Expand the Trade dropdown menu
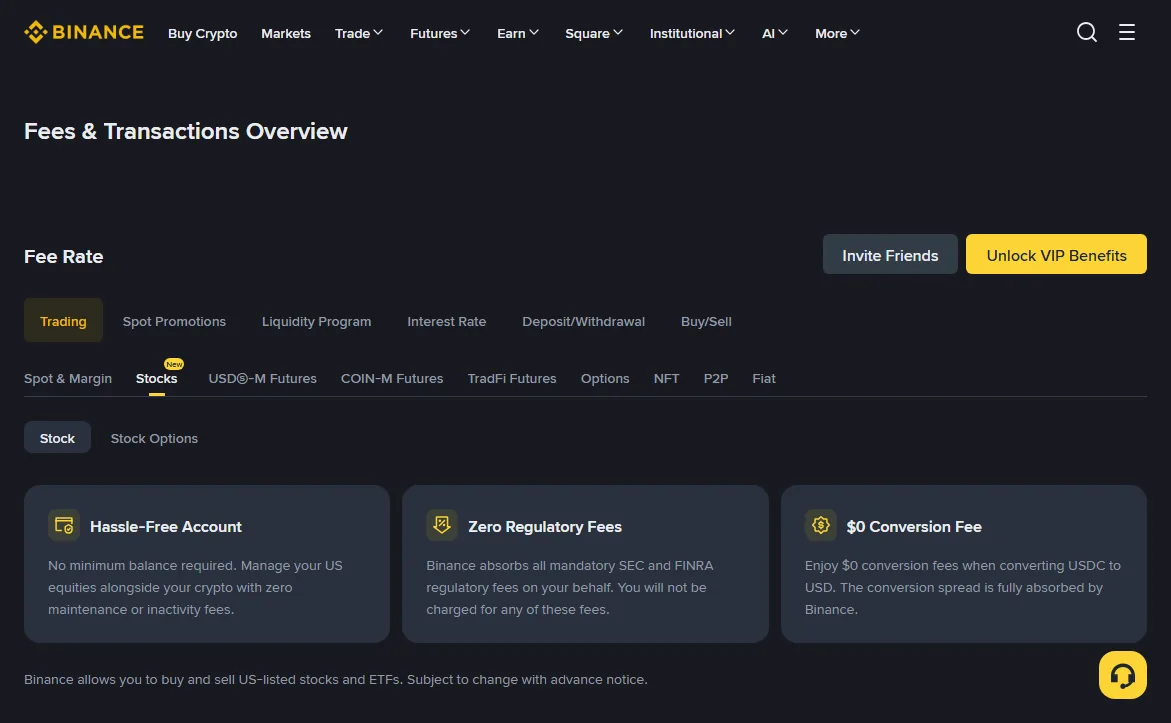 pos(358,33)
